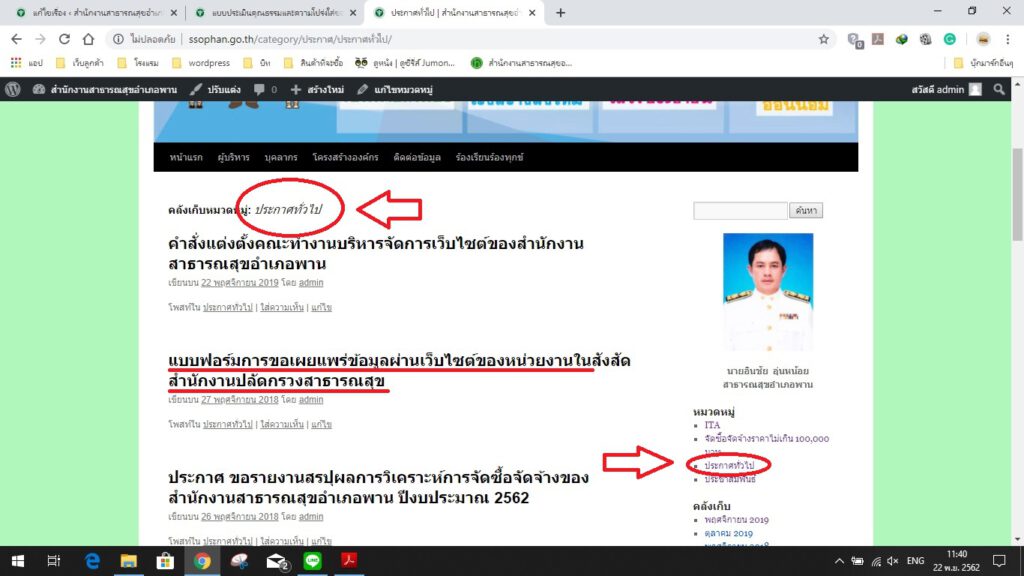Open จัดซื้อจัดจ้างราคาไม่เกิน 100,000 category
This screenshot has height=576, width=1024.
(x=766, y=445)
